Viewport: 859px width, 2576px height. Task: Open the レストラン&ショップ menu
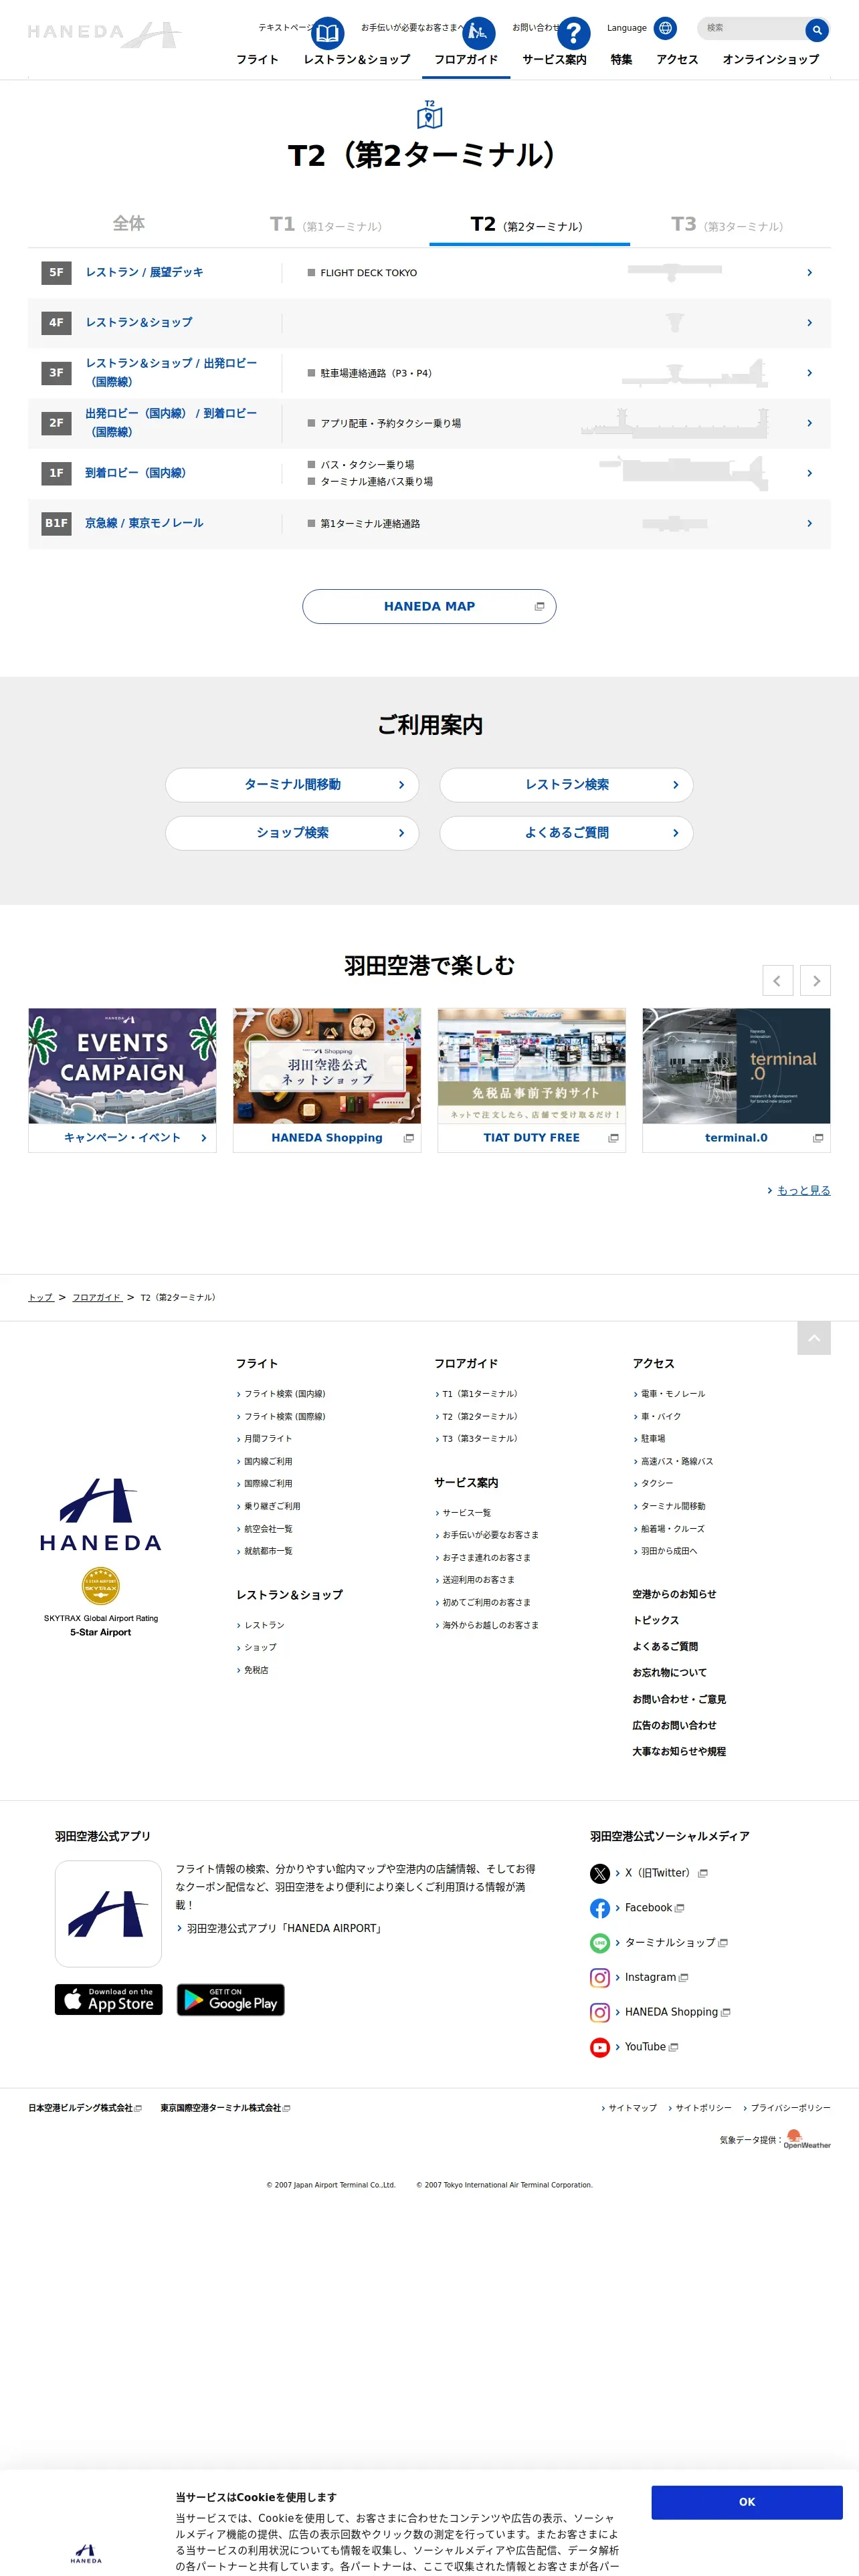357,60
